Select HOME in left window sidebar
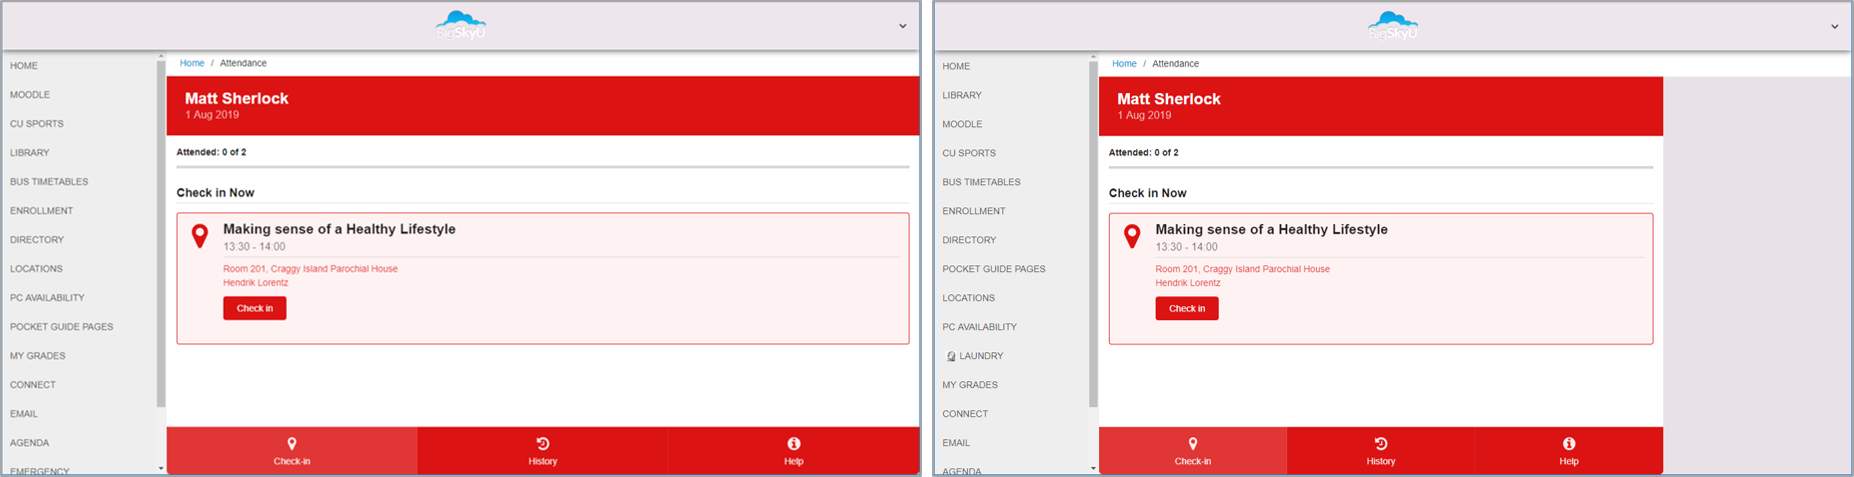 tap(24, 66)
